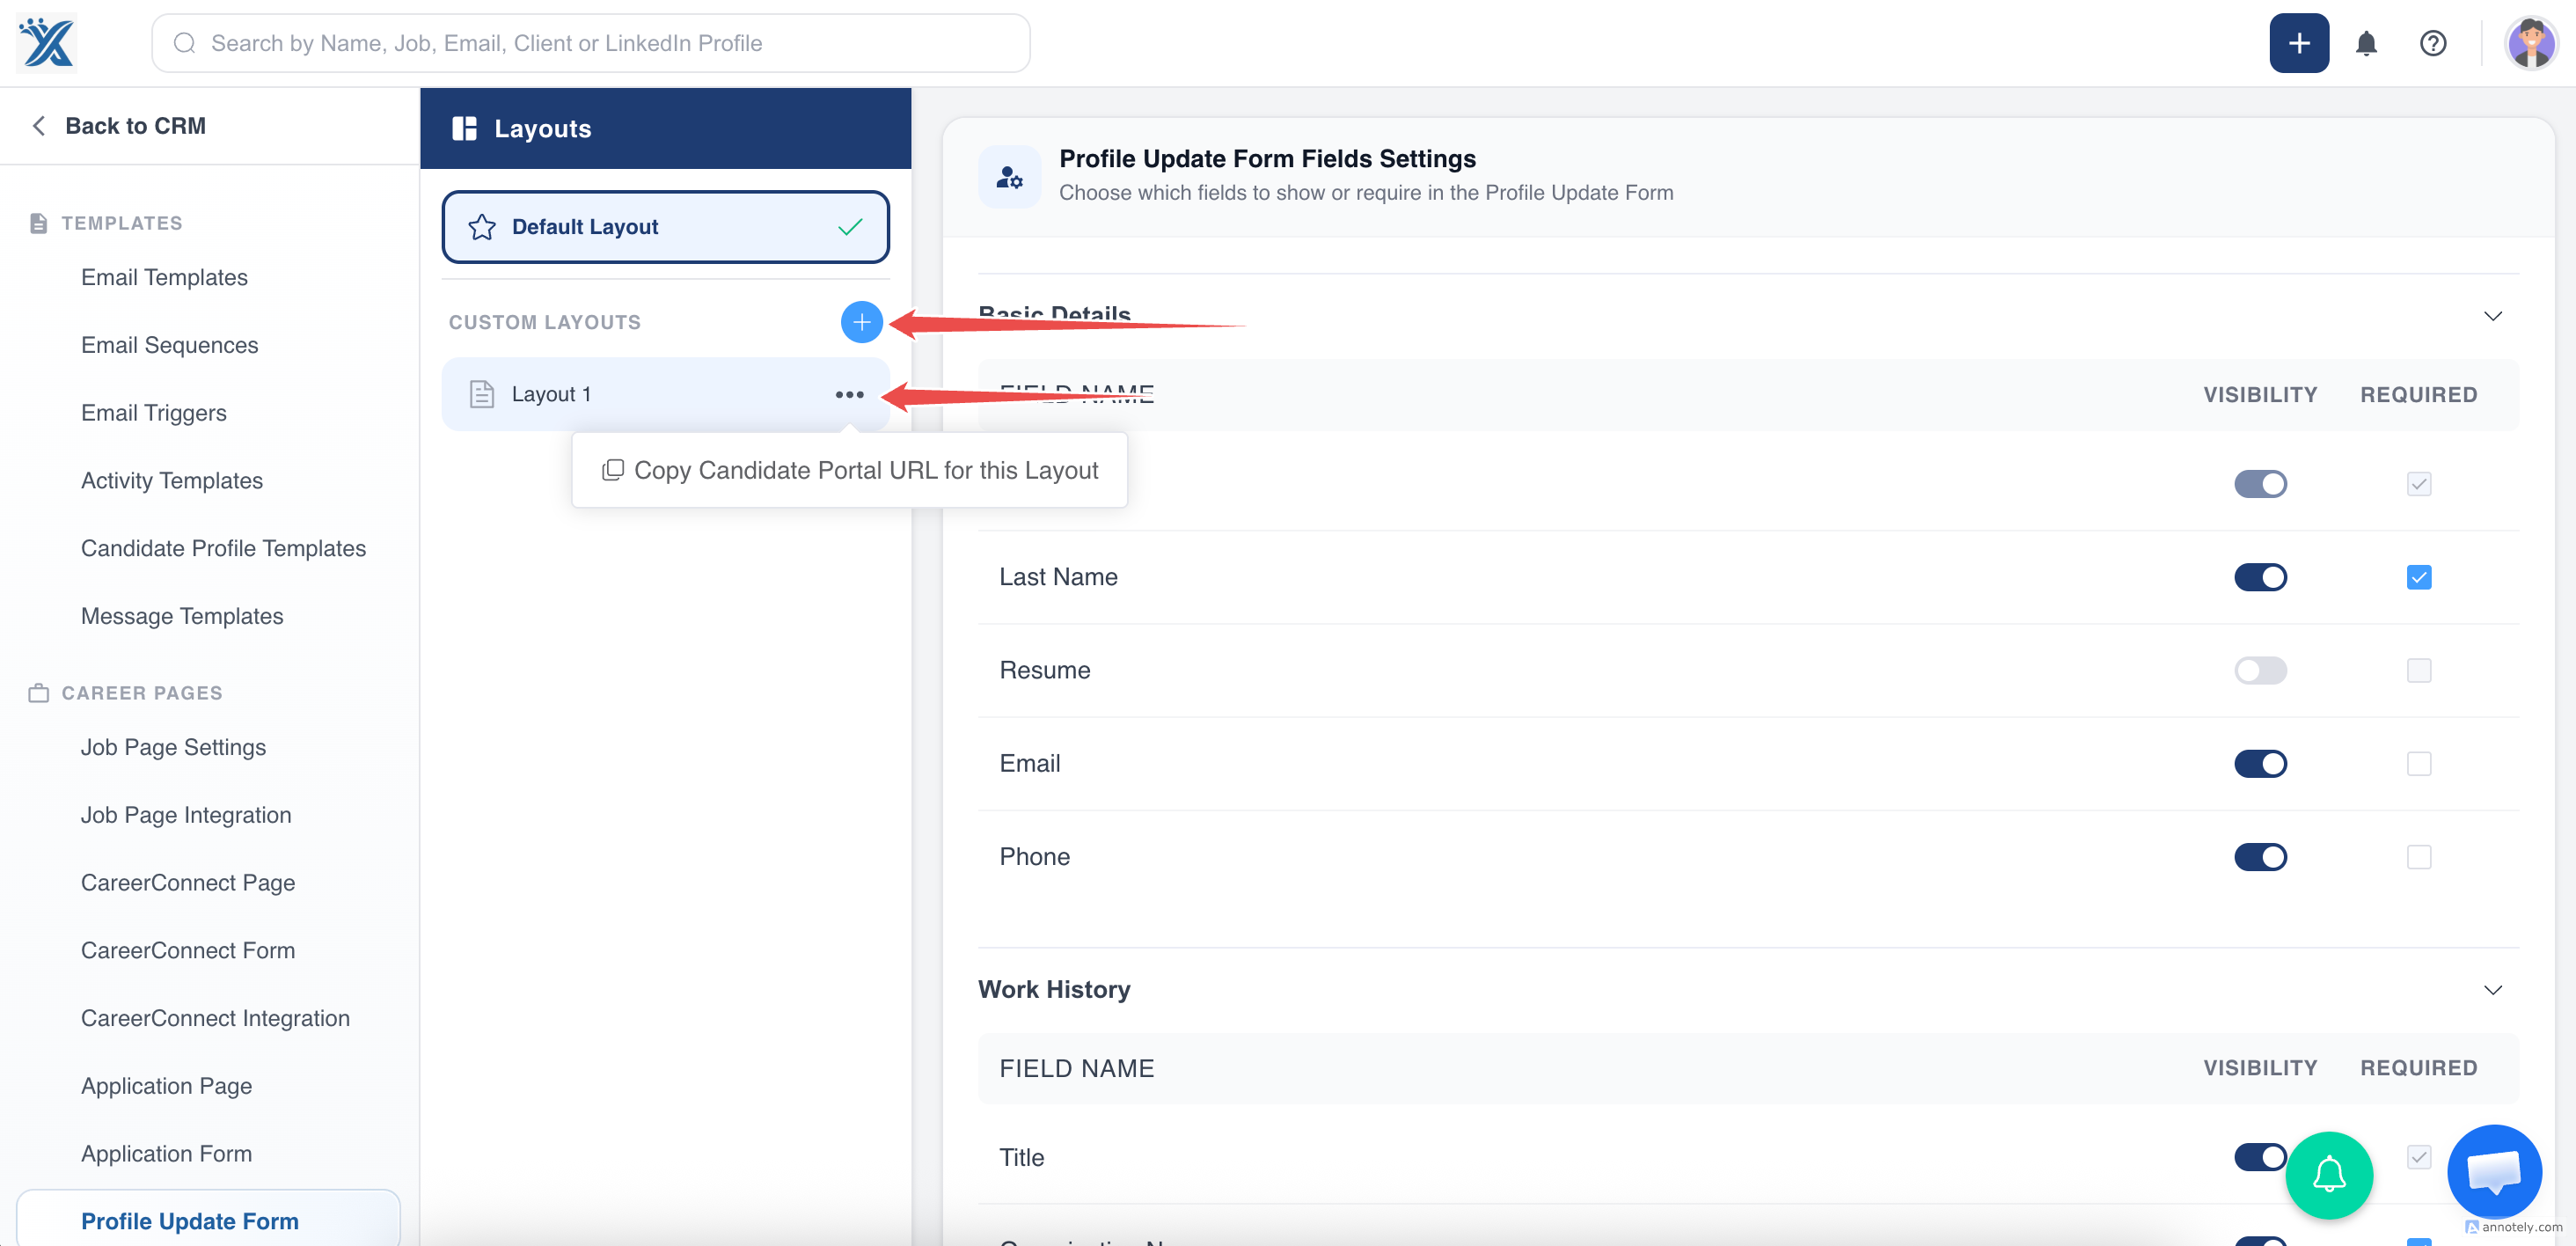This screenshot has width=2576, height=1246.
Task: Add a new custom layout
Action: [861, 322]
